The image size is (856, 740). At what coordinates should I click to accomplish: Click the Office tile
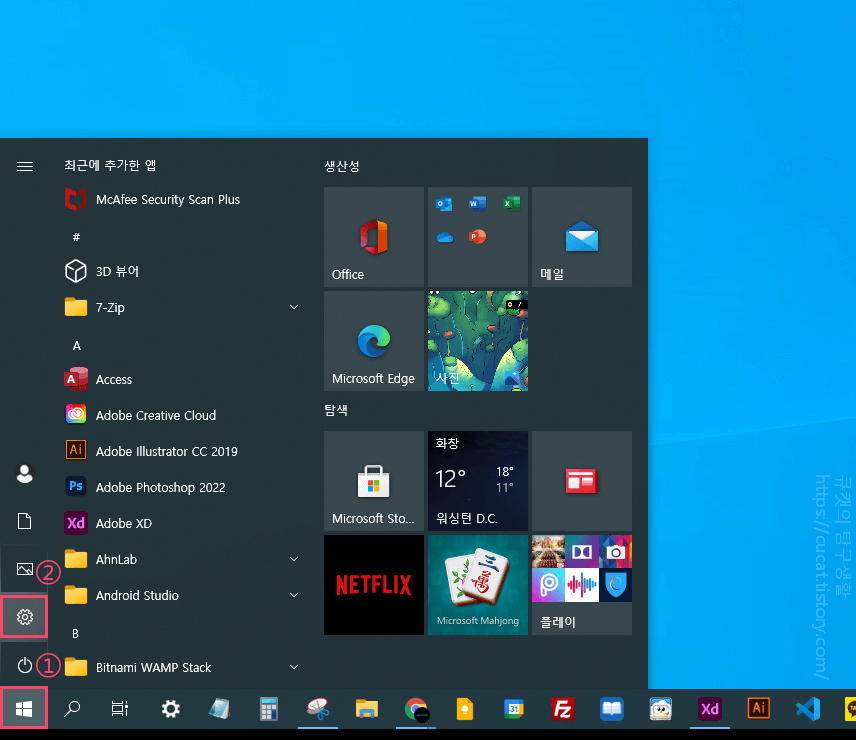pos(374,237)
